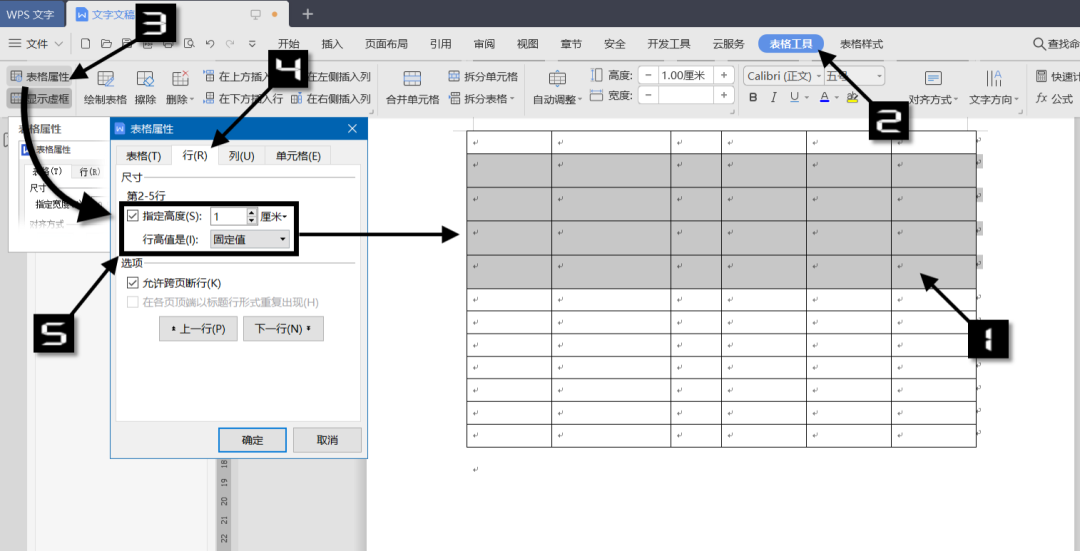This screenshot has width=1080, height=551.
Task: Click 在下方插入行 insert row below
Action: click(x=243, y=98)
